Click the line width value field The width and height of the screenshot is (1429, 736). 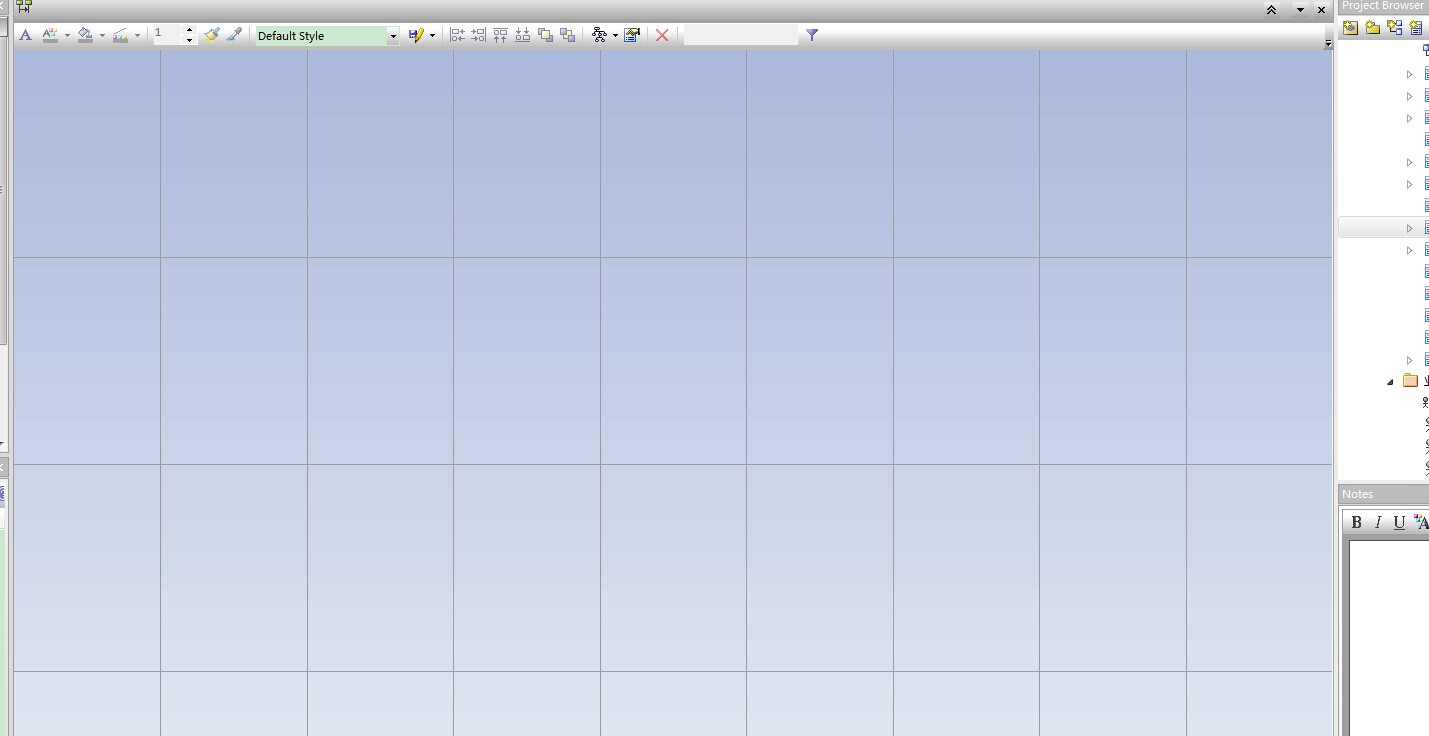167,34
